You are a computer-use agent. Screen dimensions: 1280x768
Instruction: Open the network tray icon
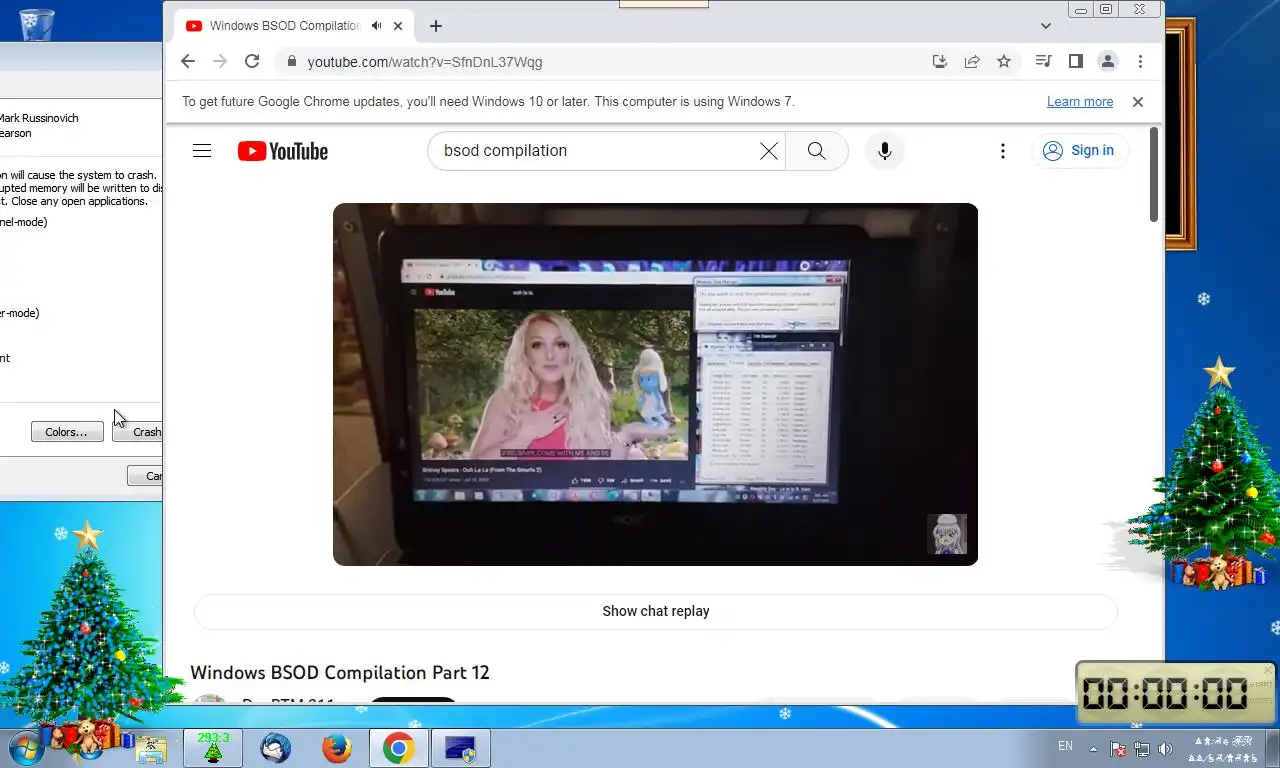coord(1141,749)
